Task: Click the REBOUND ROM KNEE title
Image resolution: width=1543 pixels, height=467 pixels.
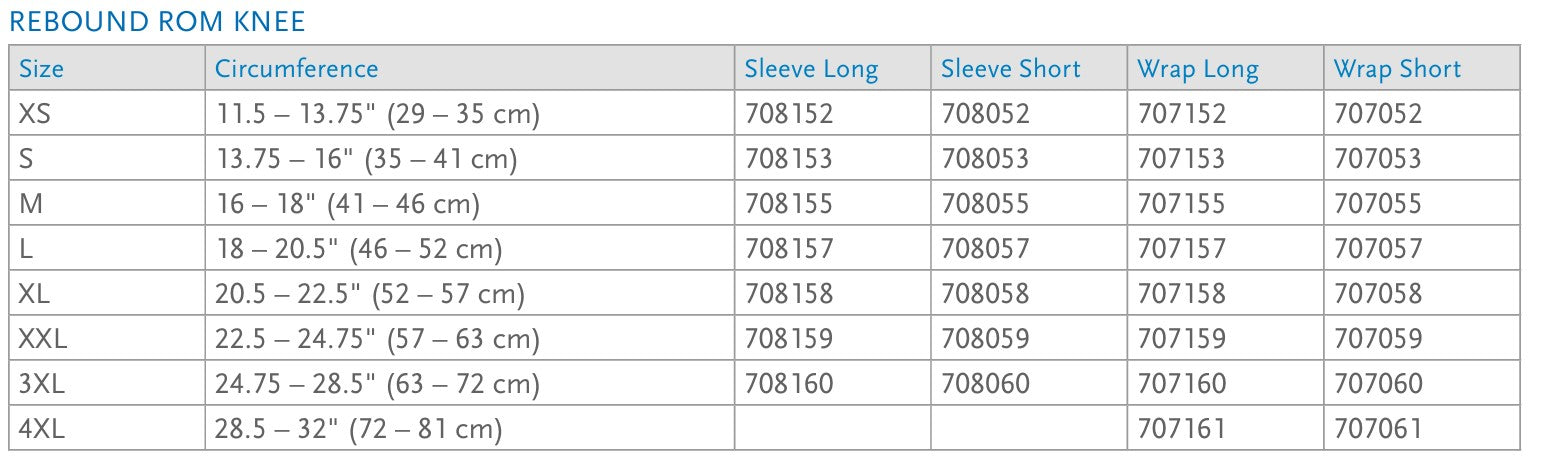Action: click(157, 21)
